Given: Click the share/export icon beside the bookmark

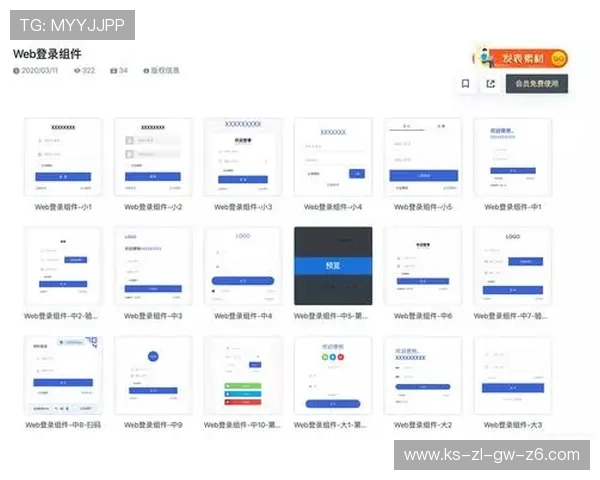Looking at the screenshot, I should coord(490,83).
